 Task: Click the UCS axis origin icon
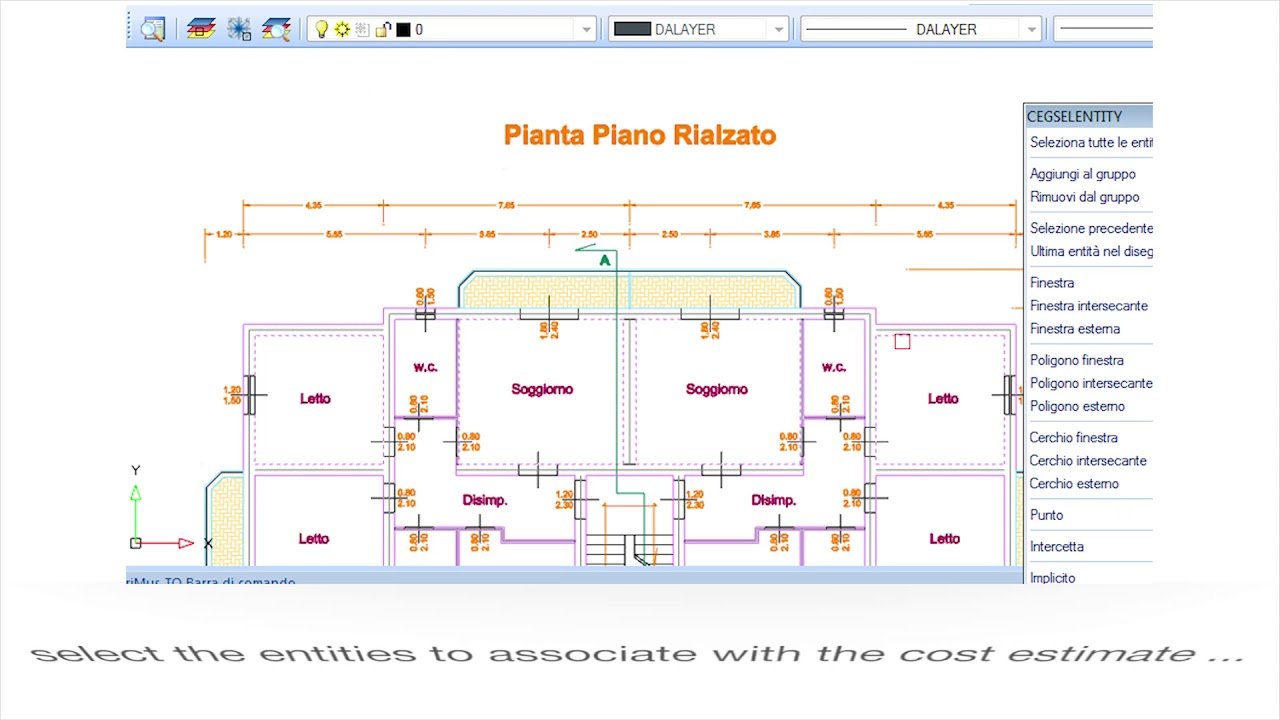(136, 543)
